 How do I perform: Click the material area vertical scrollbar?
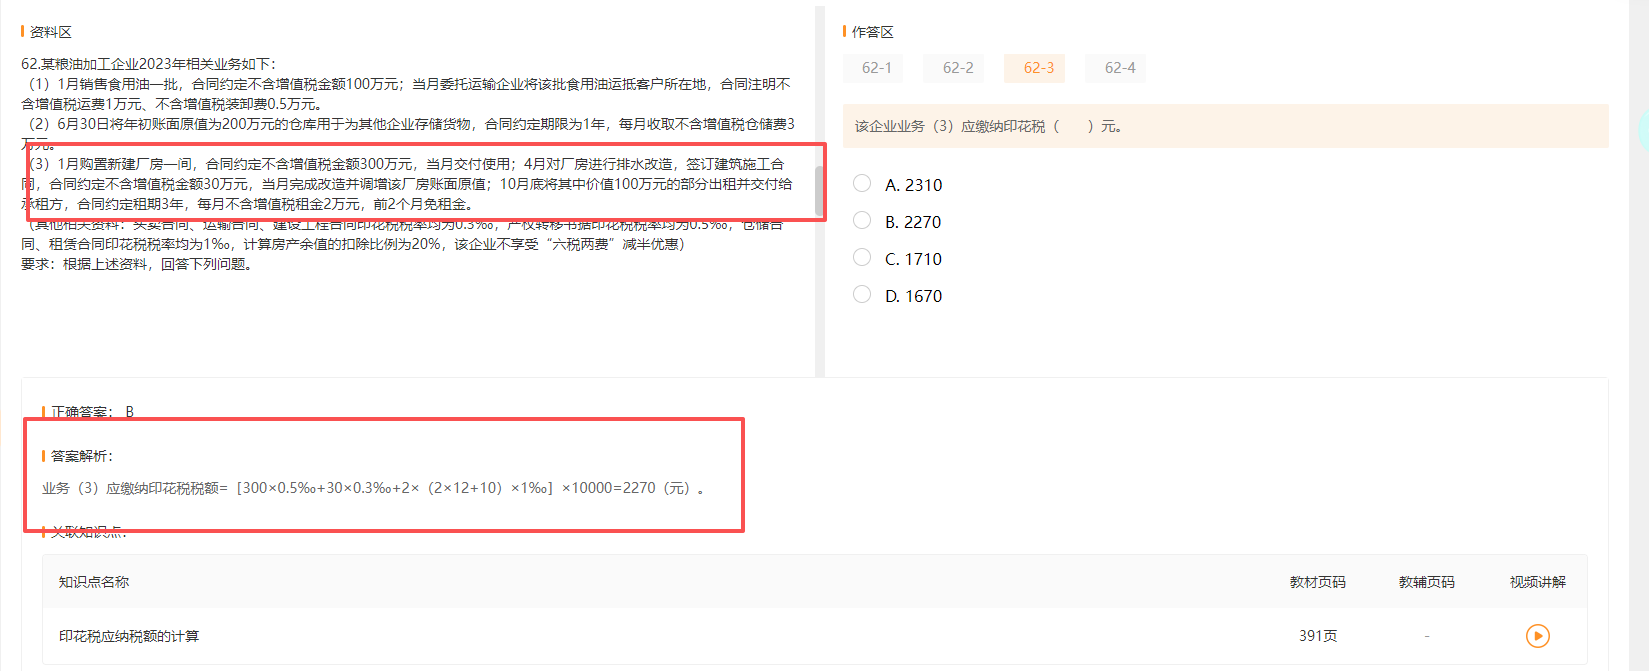click(x=819, y=190)
